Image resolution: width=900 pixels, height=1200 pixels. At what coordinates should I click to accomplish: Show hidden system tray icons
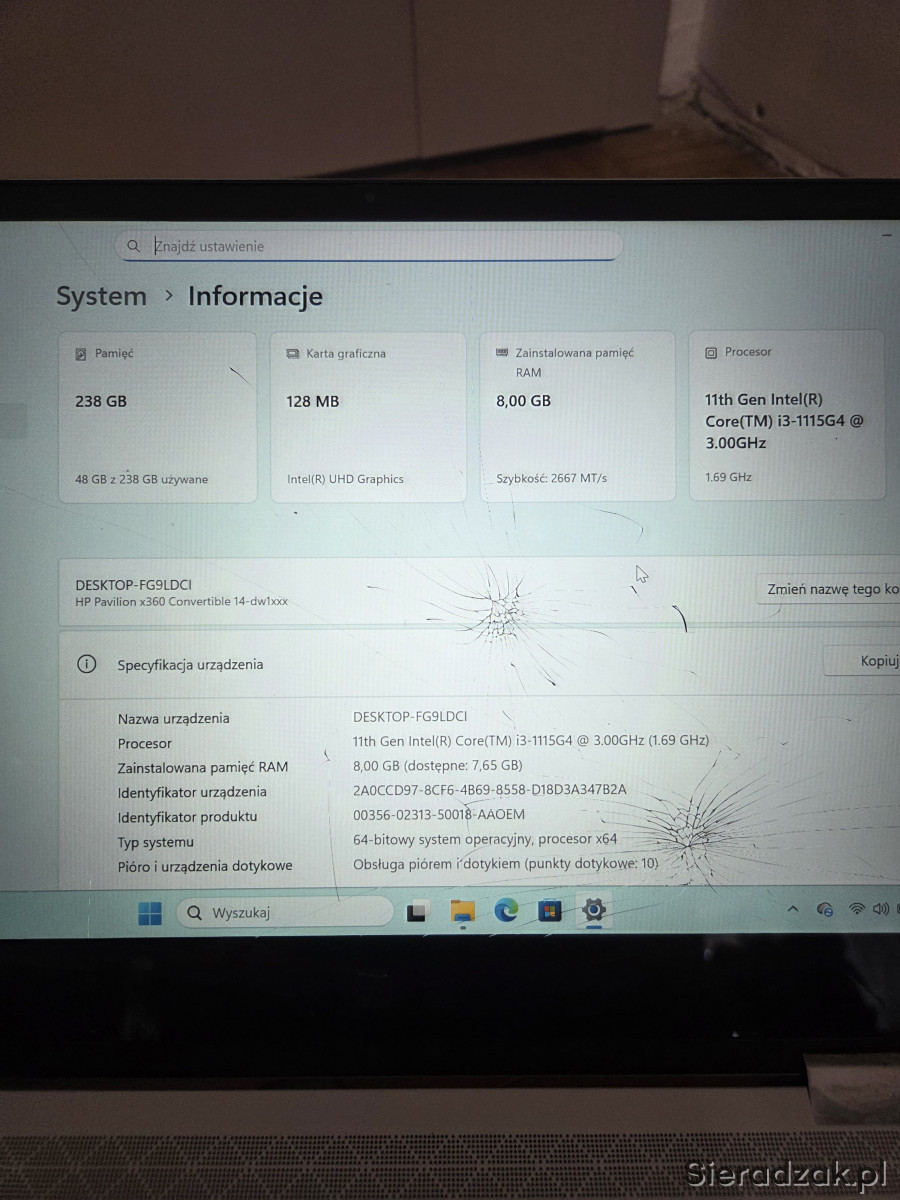point(793,909)
